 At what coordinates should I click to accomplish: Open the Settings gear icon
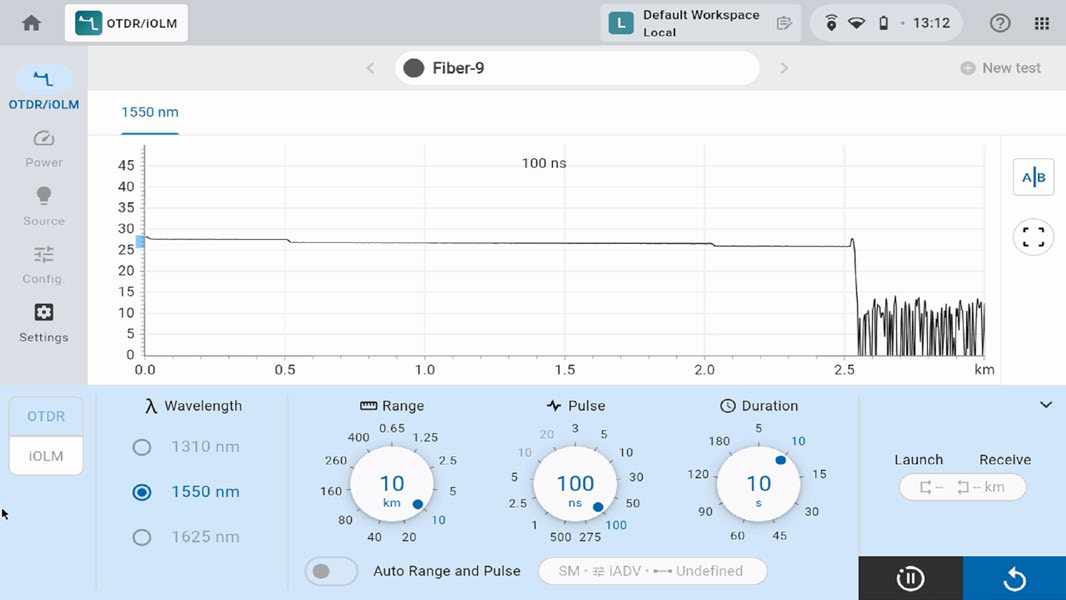[44, 312]
